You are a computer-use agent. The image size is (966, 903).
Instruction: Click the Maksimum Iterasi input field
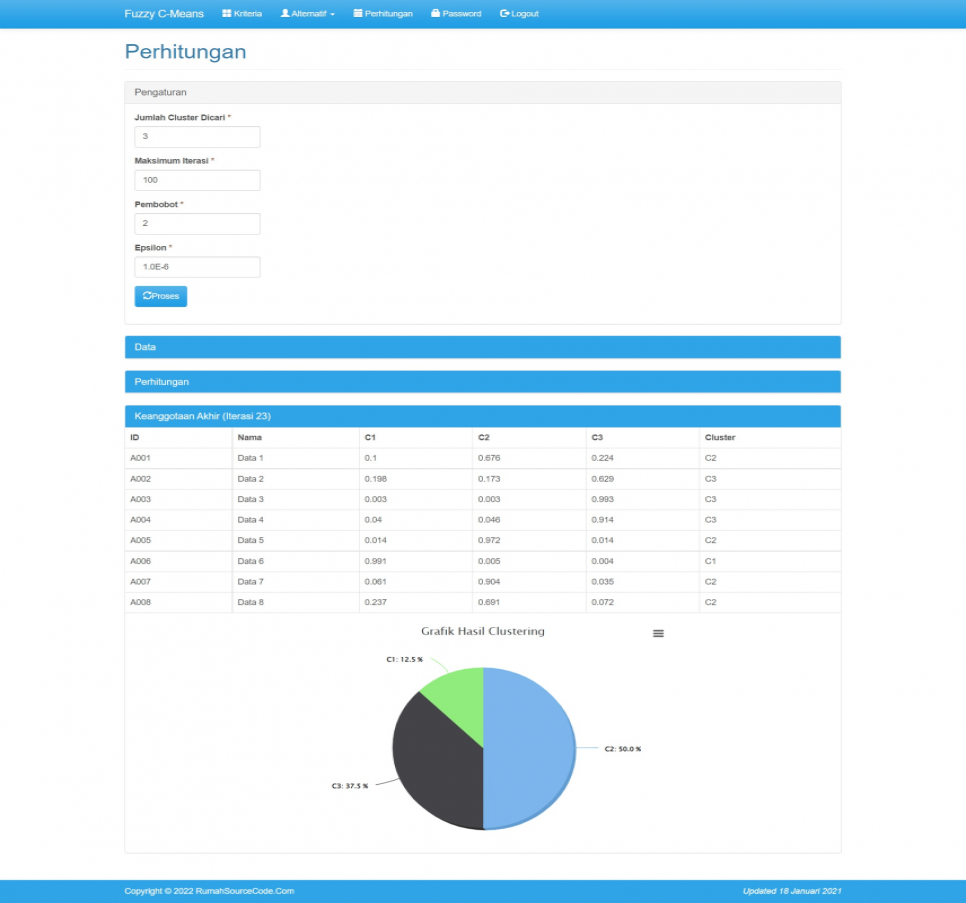[x=197, y=180]
